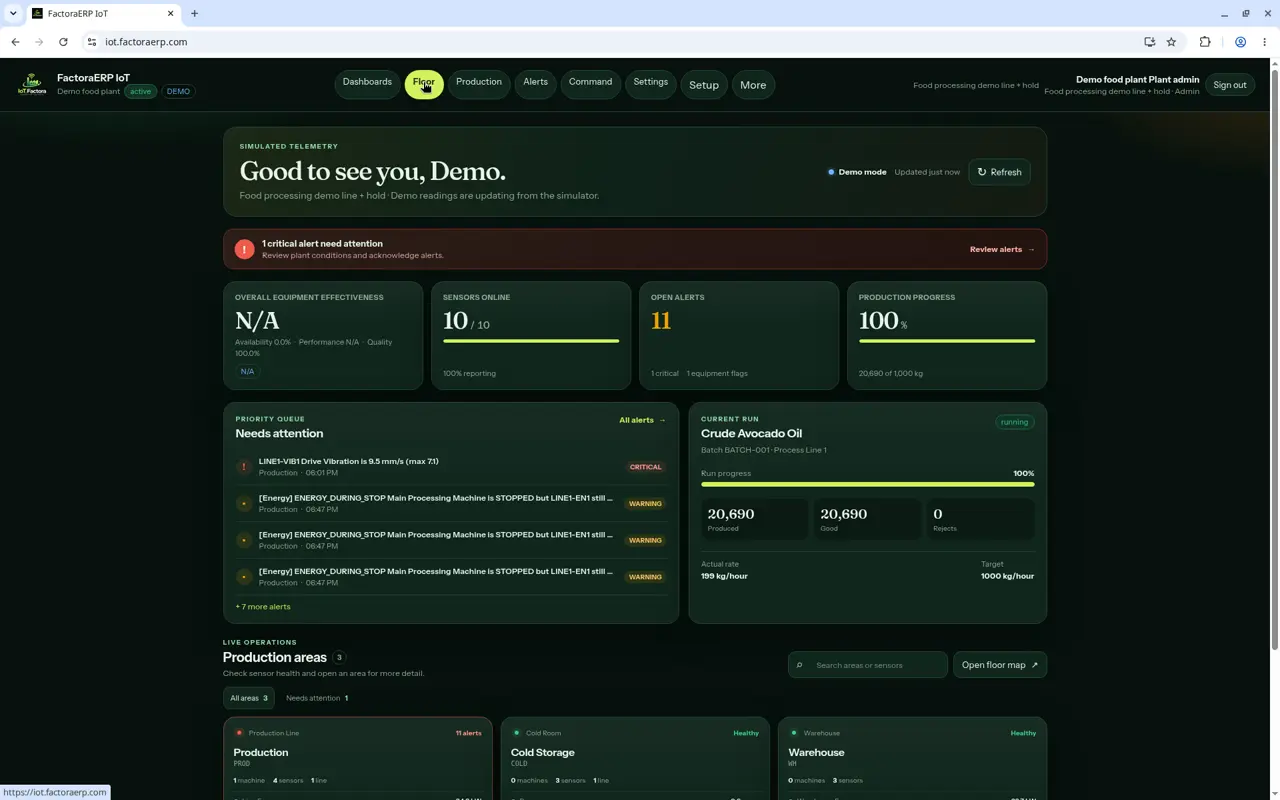This screenshot has height=800, width=1280.
Task: Click the red critical alert banner icon
Action: click(244, 249)
